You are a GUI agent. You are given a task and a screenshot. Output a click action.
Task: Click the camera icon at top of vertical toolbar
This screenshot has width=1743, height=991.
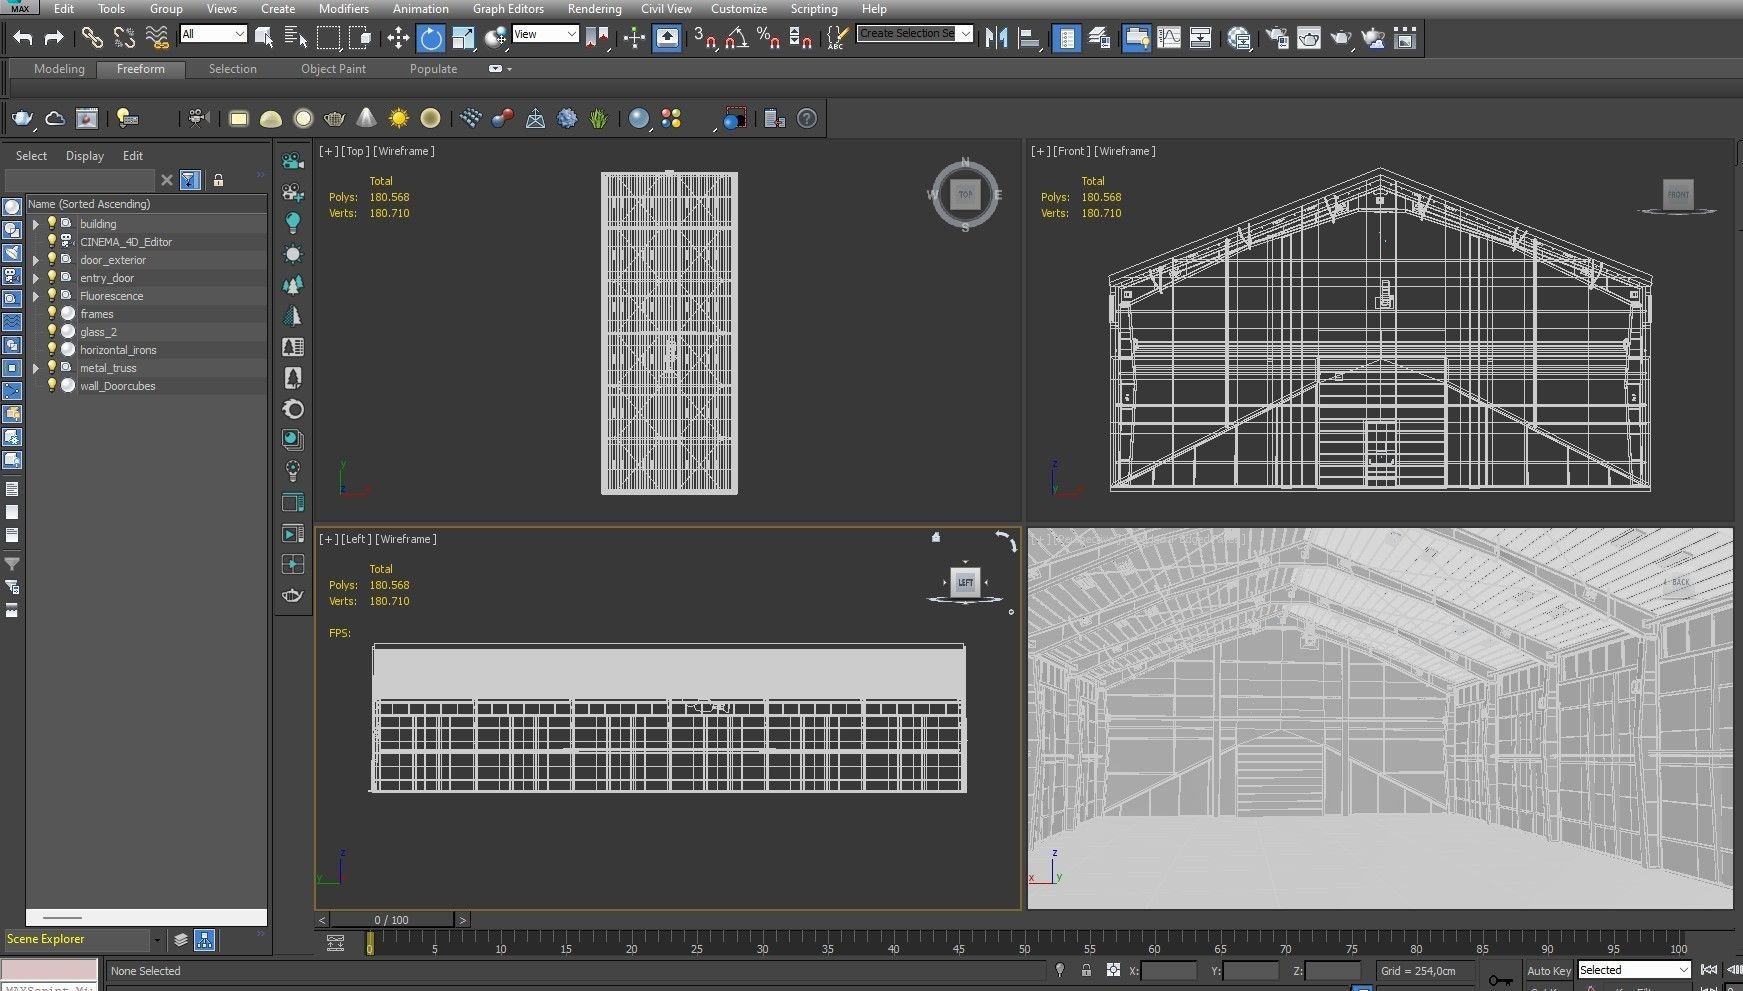[293, 161]
